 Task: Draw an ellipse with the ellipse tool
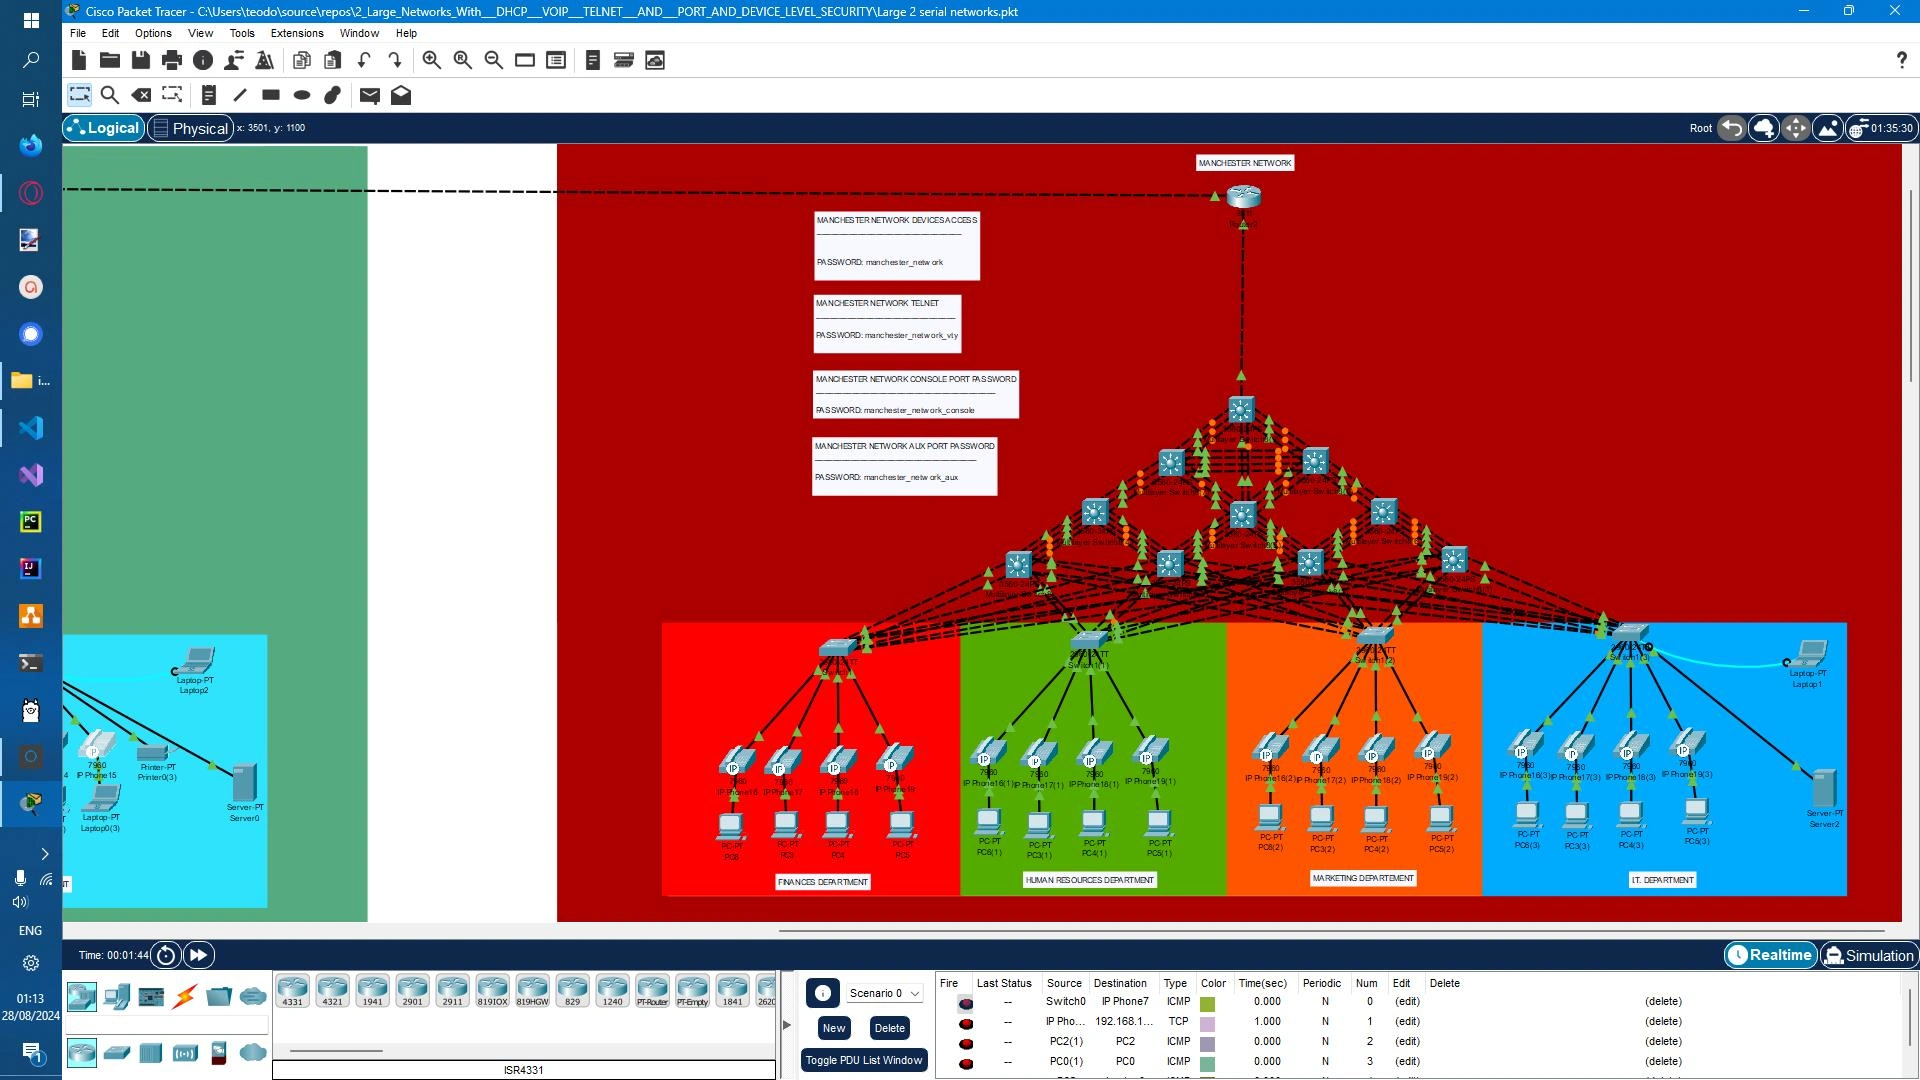tap(302, 95)
